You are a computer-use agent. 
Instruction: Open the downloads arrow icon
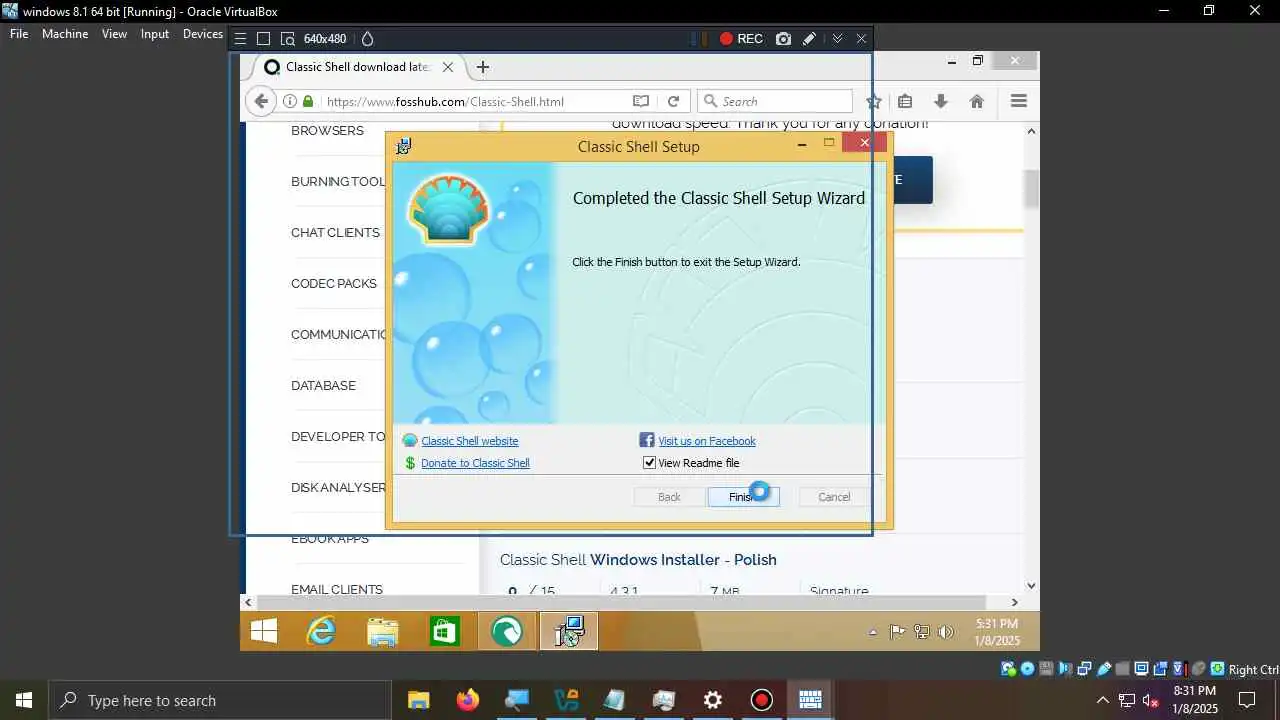tap(940, 101)
